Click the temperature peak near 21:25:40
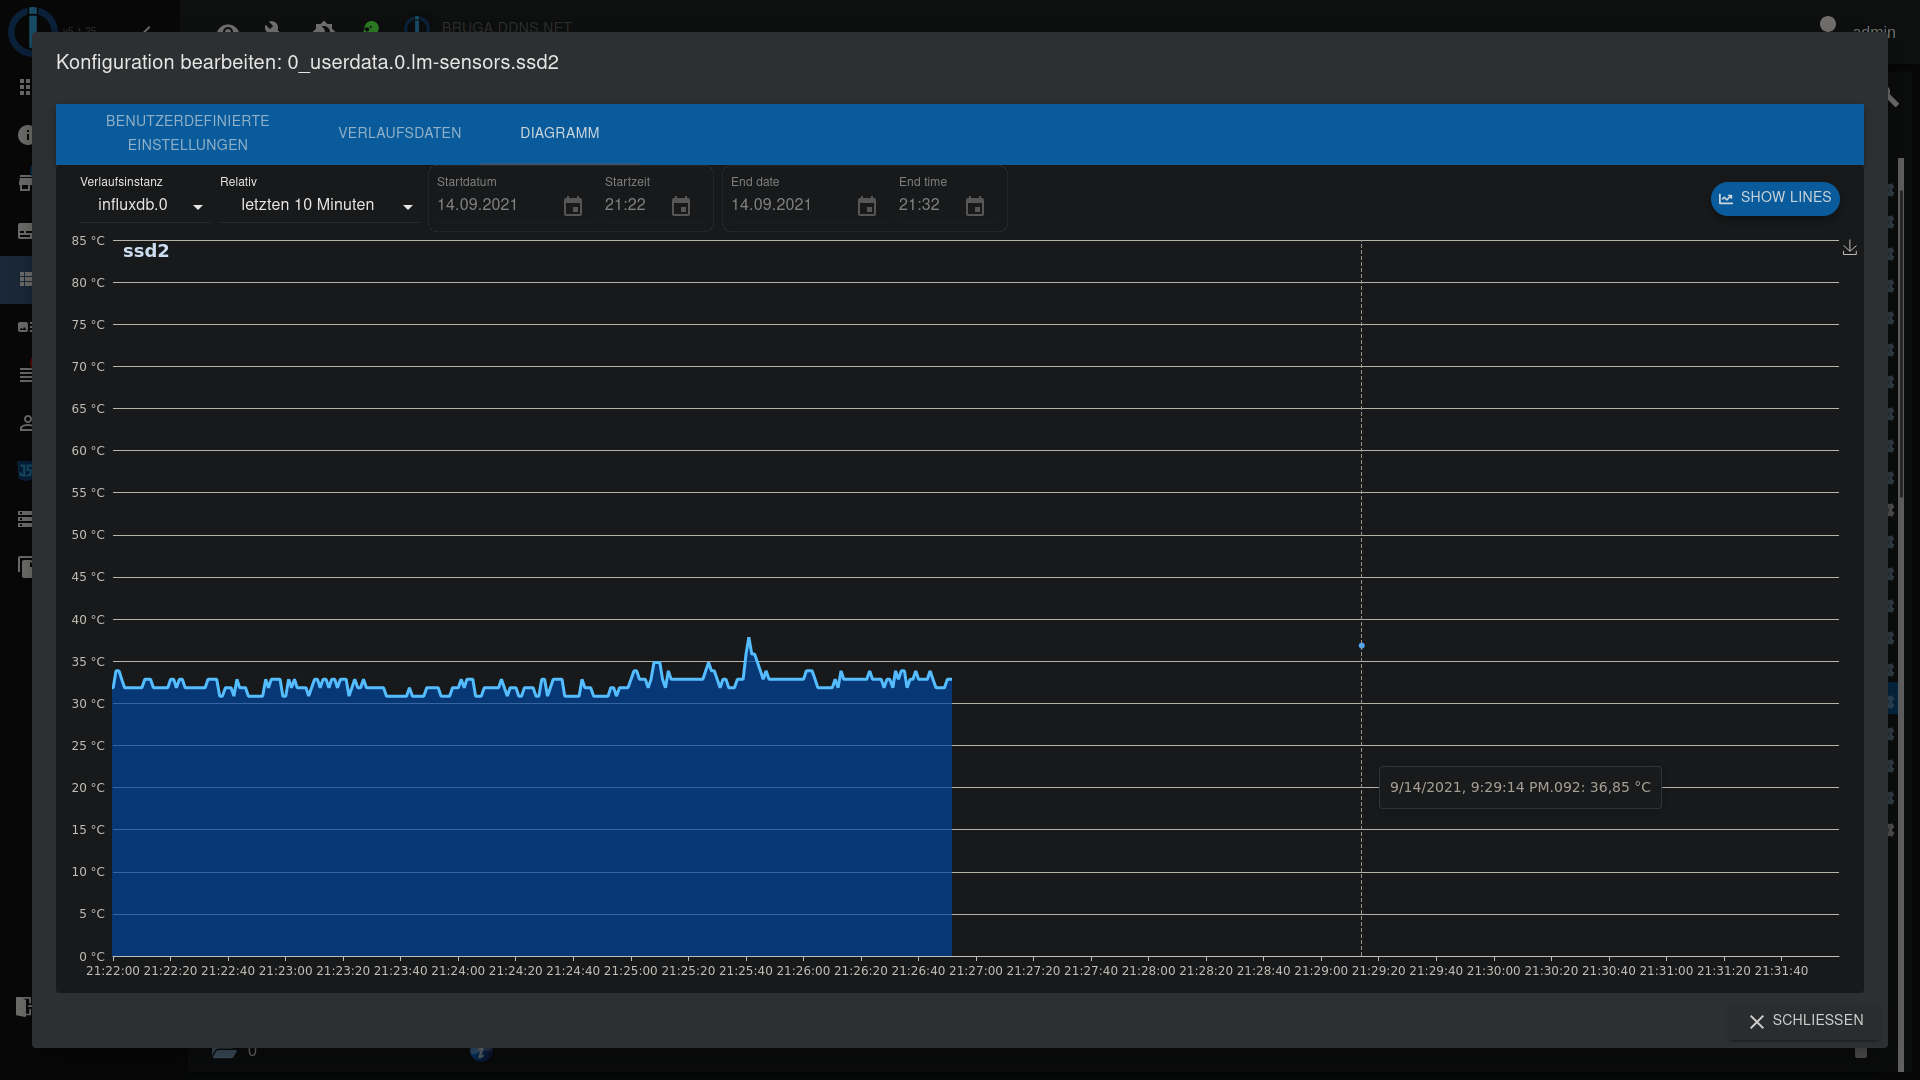 click(x=748, y=639)
